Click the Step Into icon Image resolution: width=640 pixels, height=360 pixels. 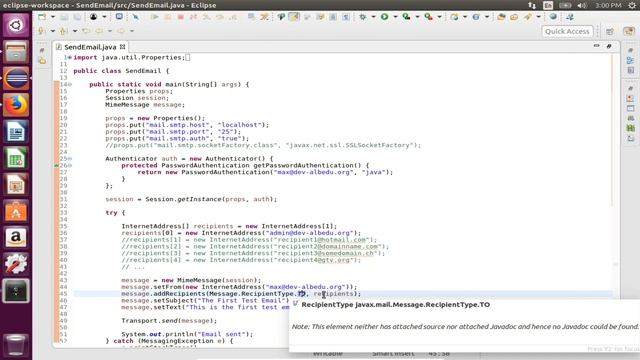click(x=207, y=17)
